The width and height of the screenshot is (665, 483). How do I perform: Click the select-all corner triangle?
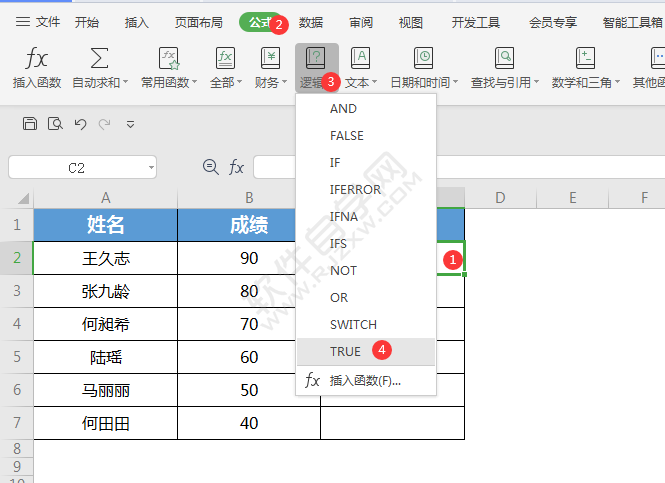tap(23, 198)
